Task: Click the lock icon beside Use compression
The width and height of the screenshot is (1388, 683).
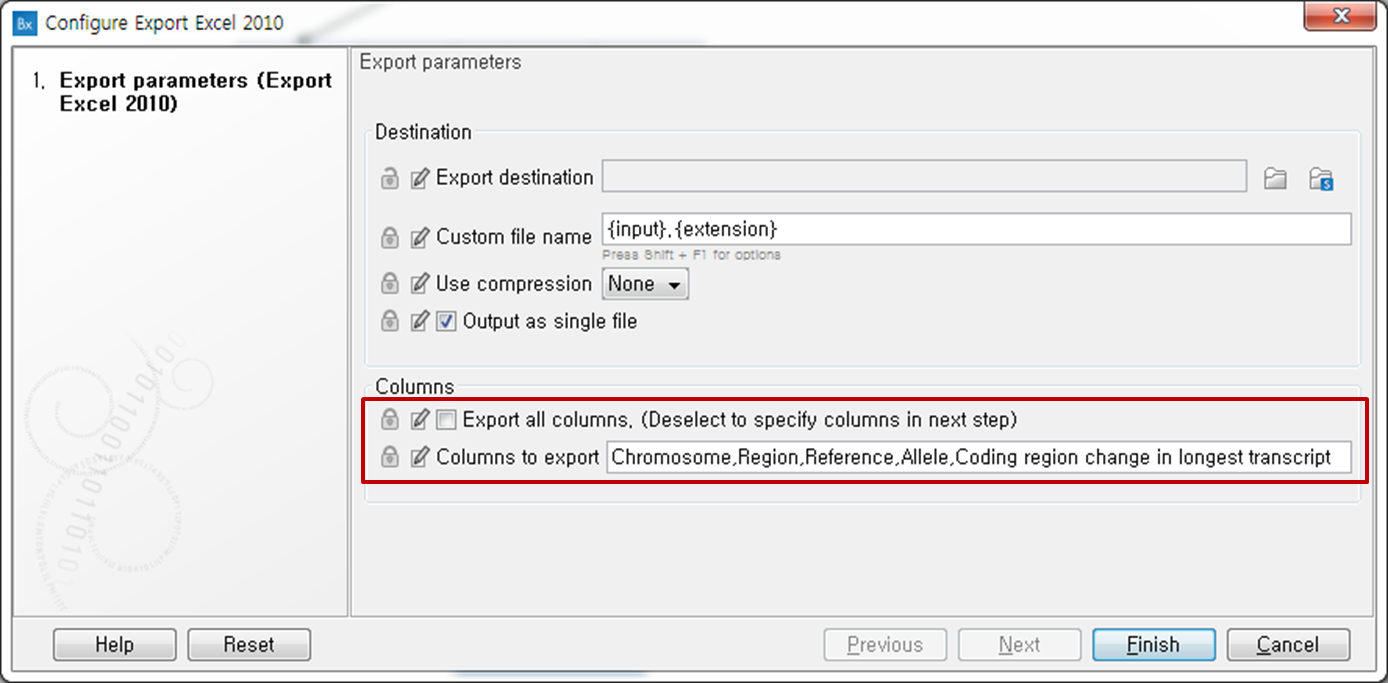Action: [390, 284]
